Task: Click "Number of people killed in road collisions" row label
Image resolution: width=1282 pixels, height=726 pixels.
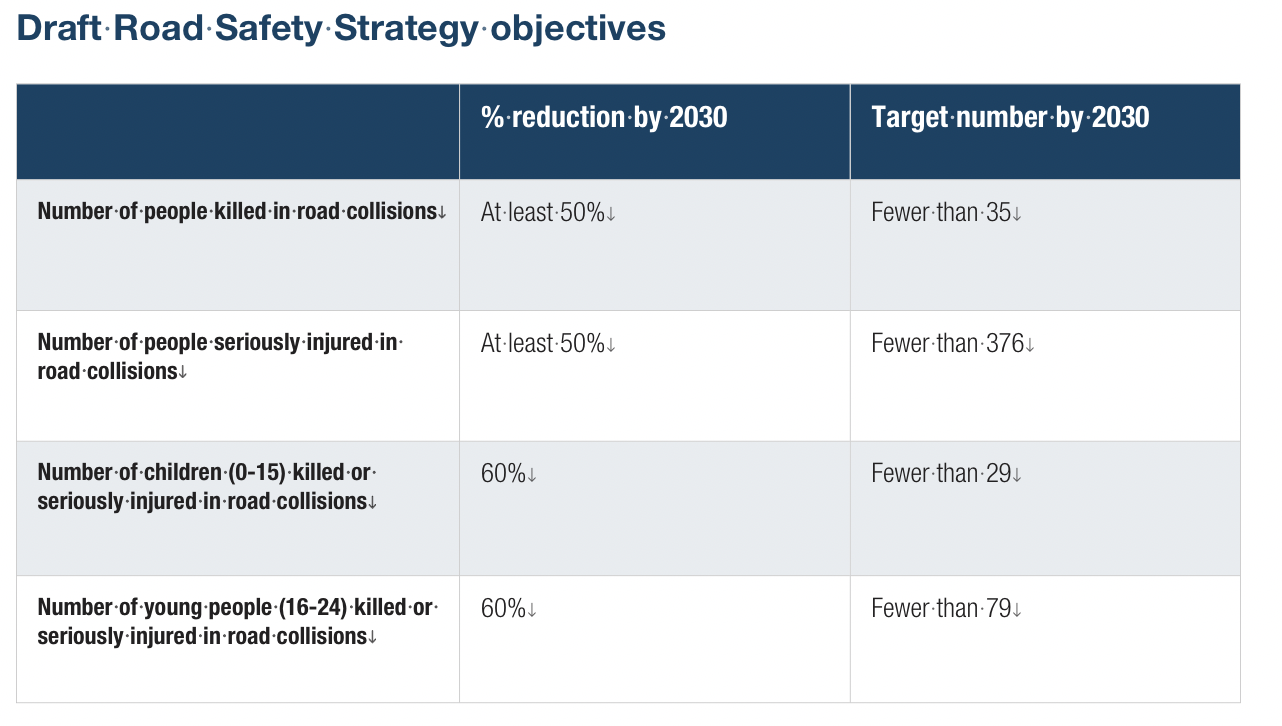Action: pyautogui.click(x=241, y=212)
